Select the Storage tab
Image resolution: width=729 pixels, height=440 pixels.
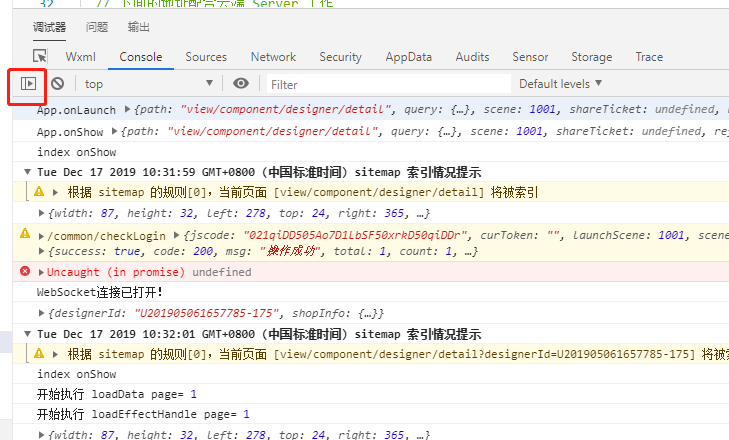click(592, 57)
